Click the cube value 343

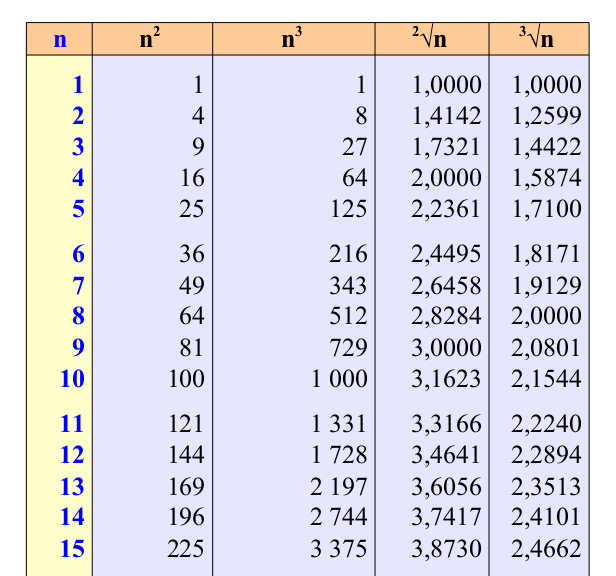click(x=348, y=285)
